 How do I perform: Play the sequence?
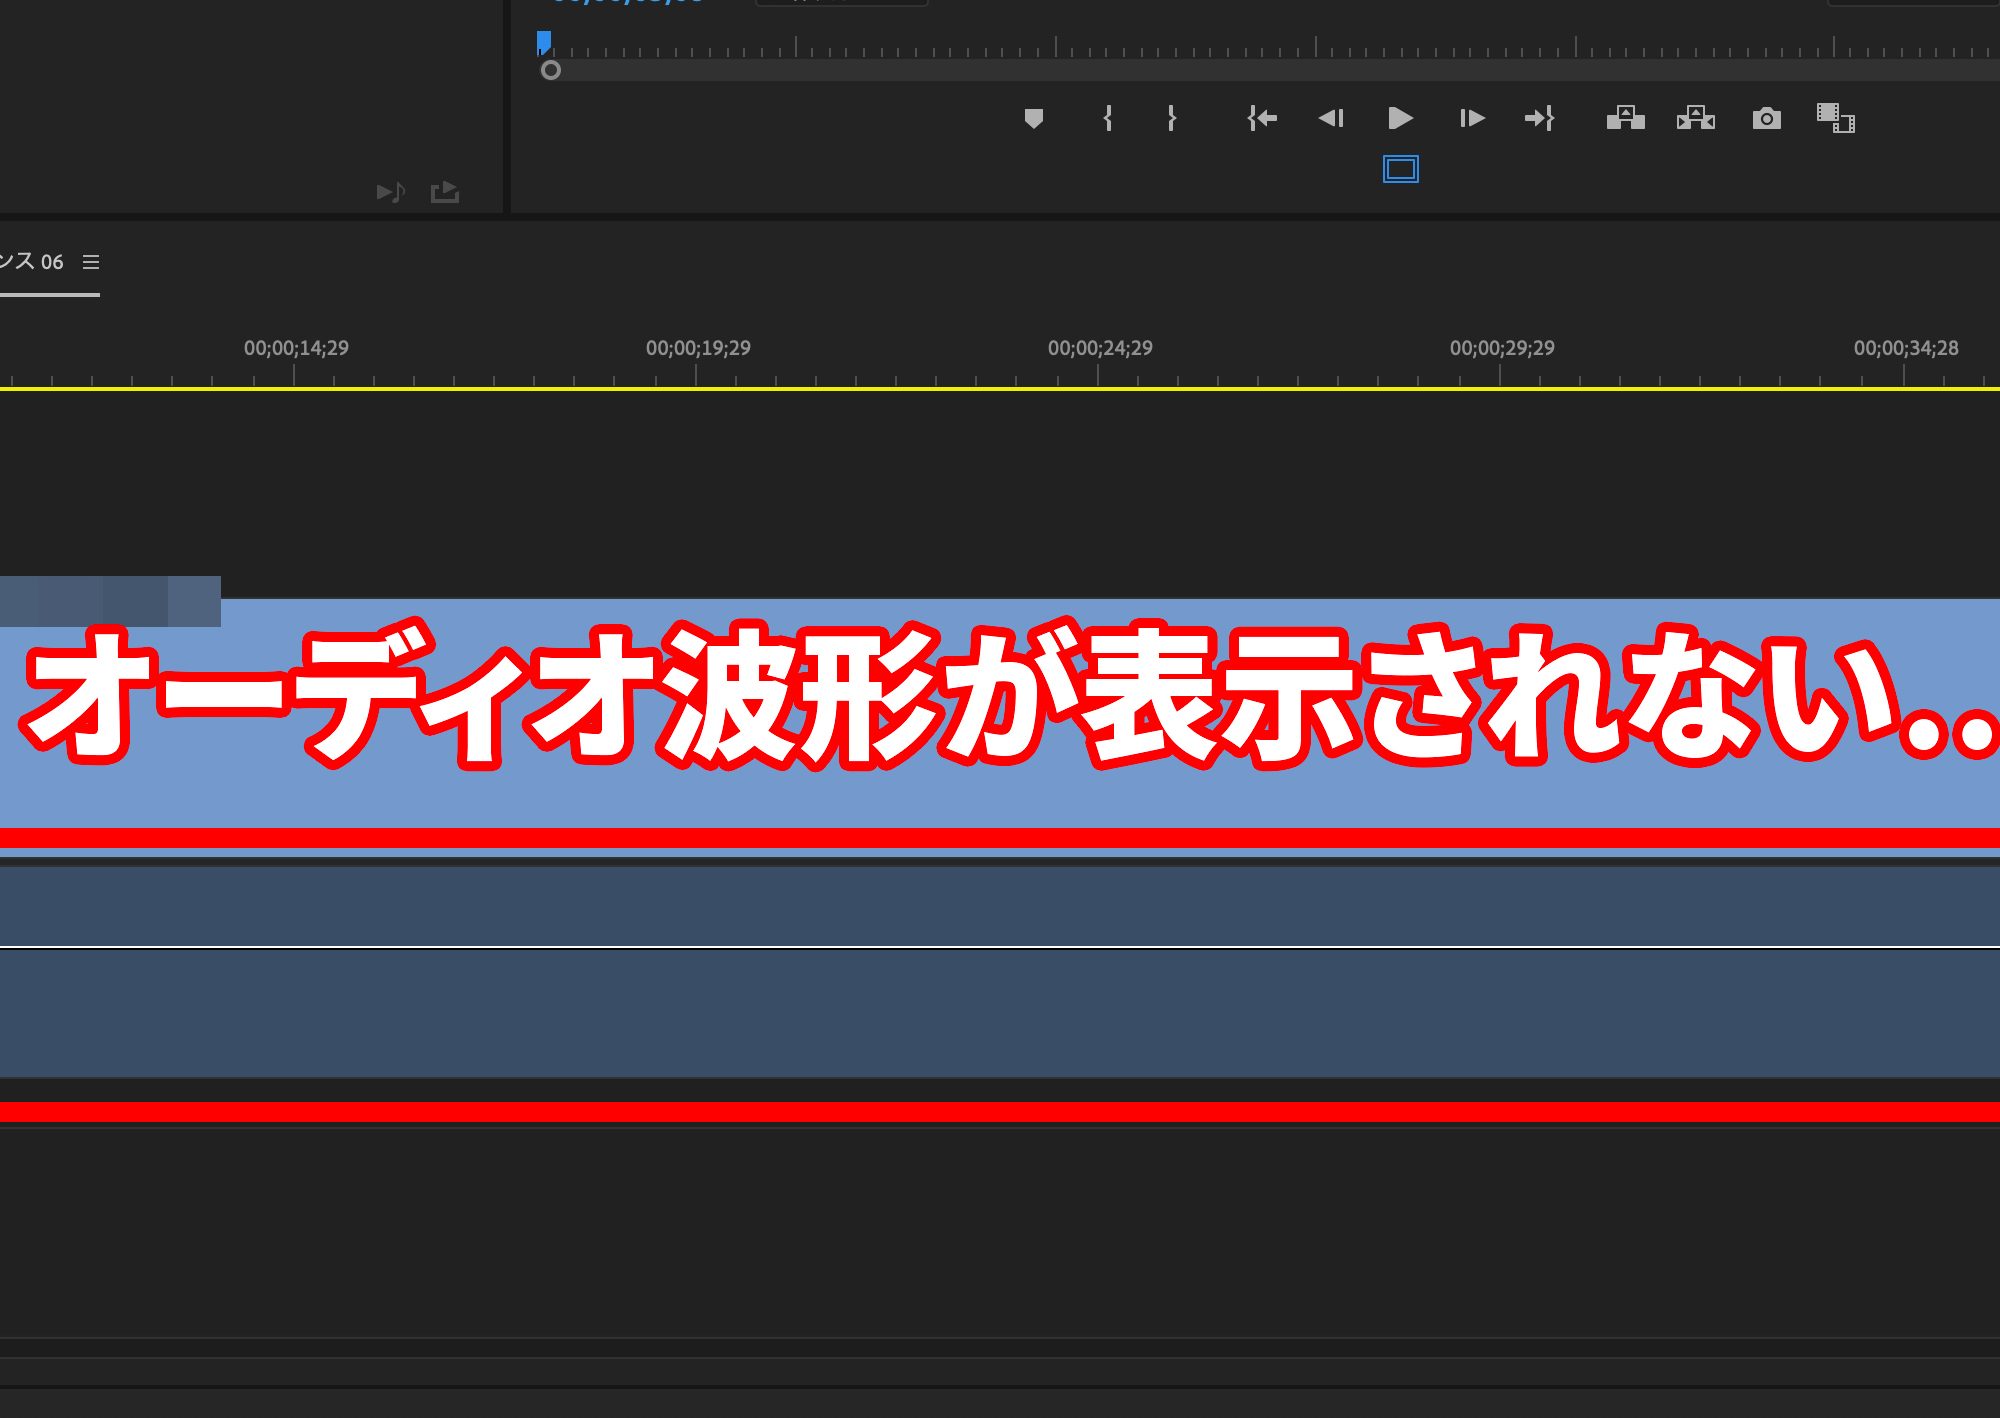click(x=1400, y=119)
